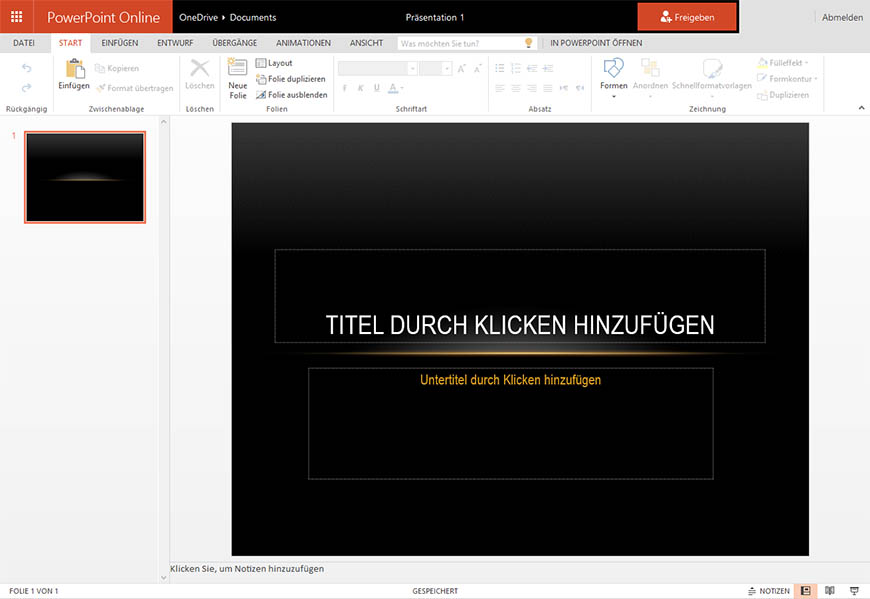This screenshot has height=599, width=870.
Task: Open the ANIMATIONEN tab
Action: (x=303, y=43)
